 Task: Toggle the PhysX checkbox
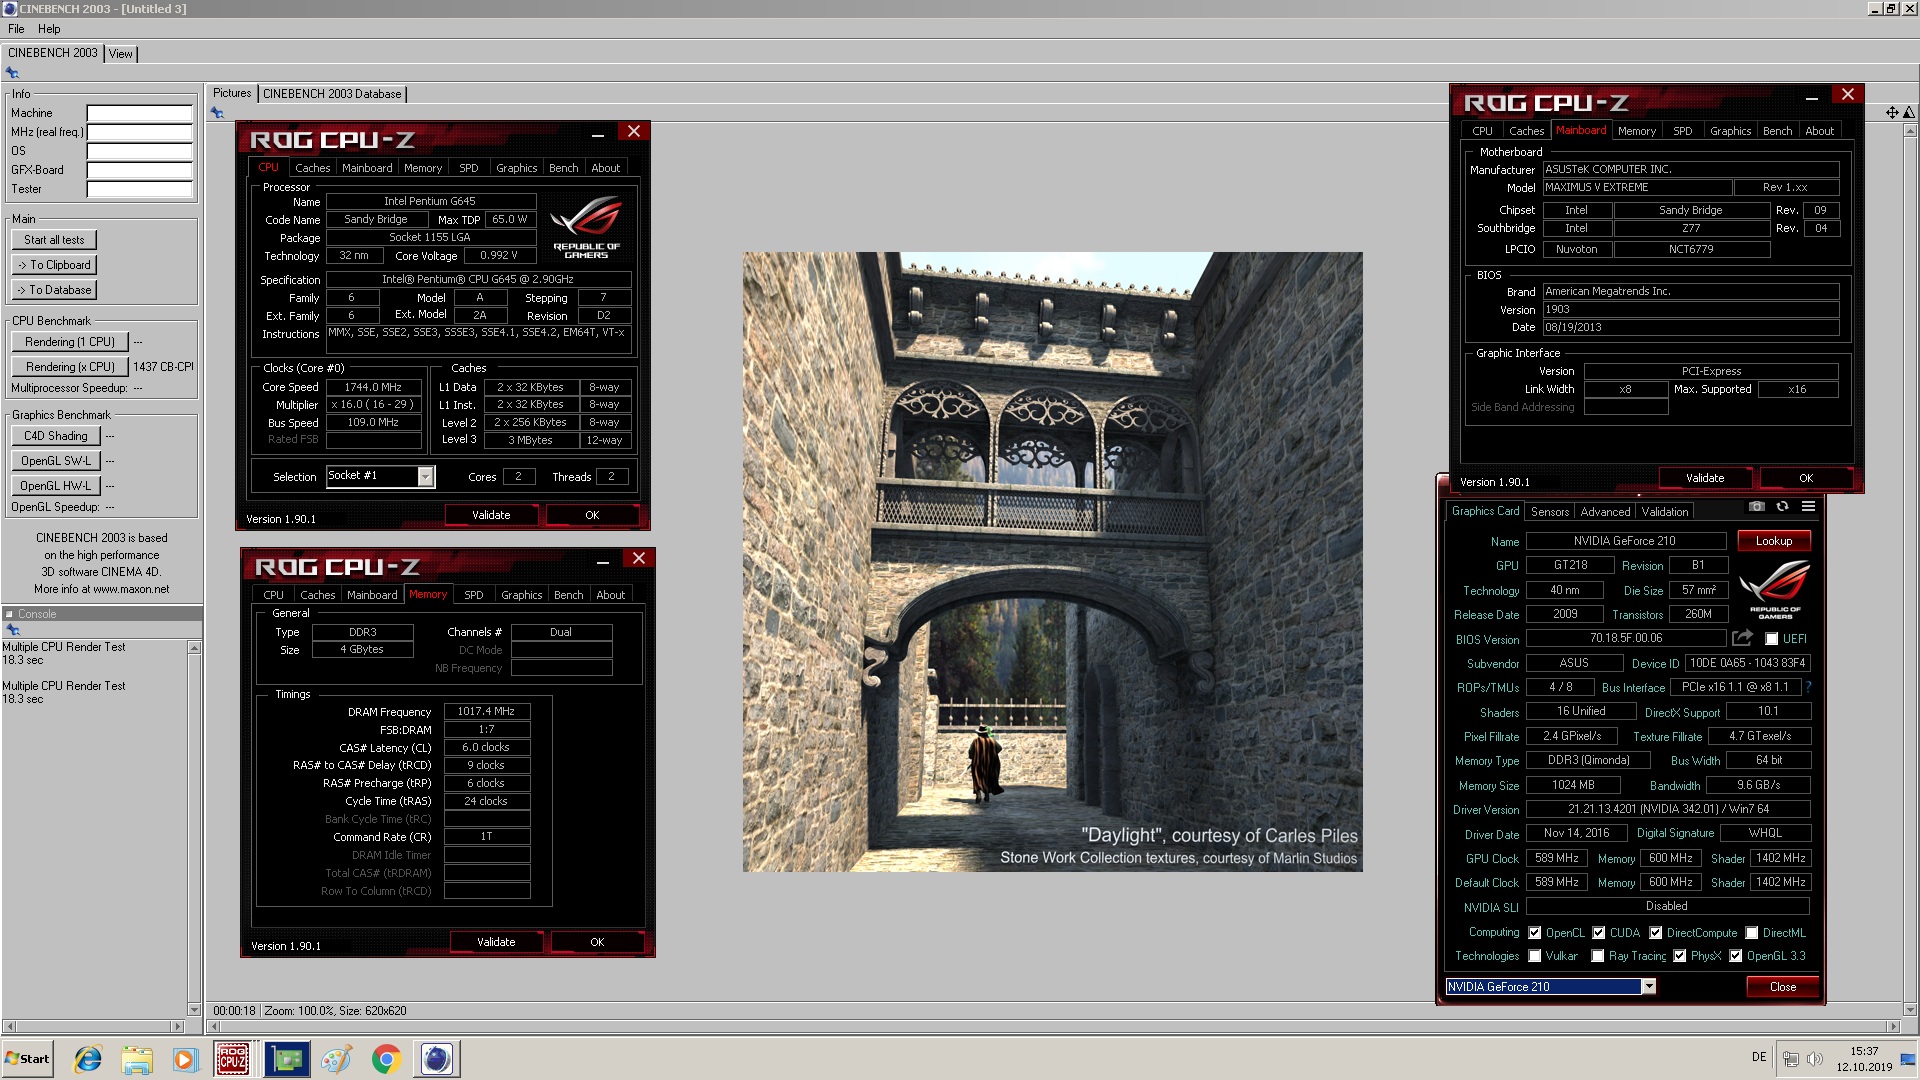click(x=1680, y=956)
